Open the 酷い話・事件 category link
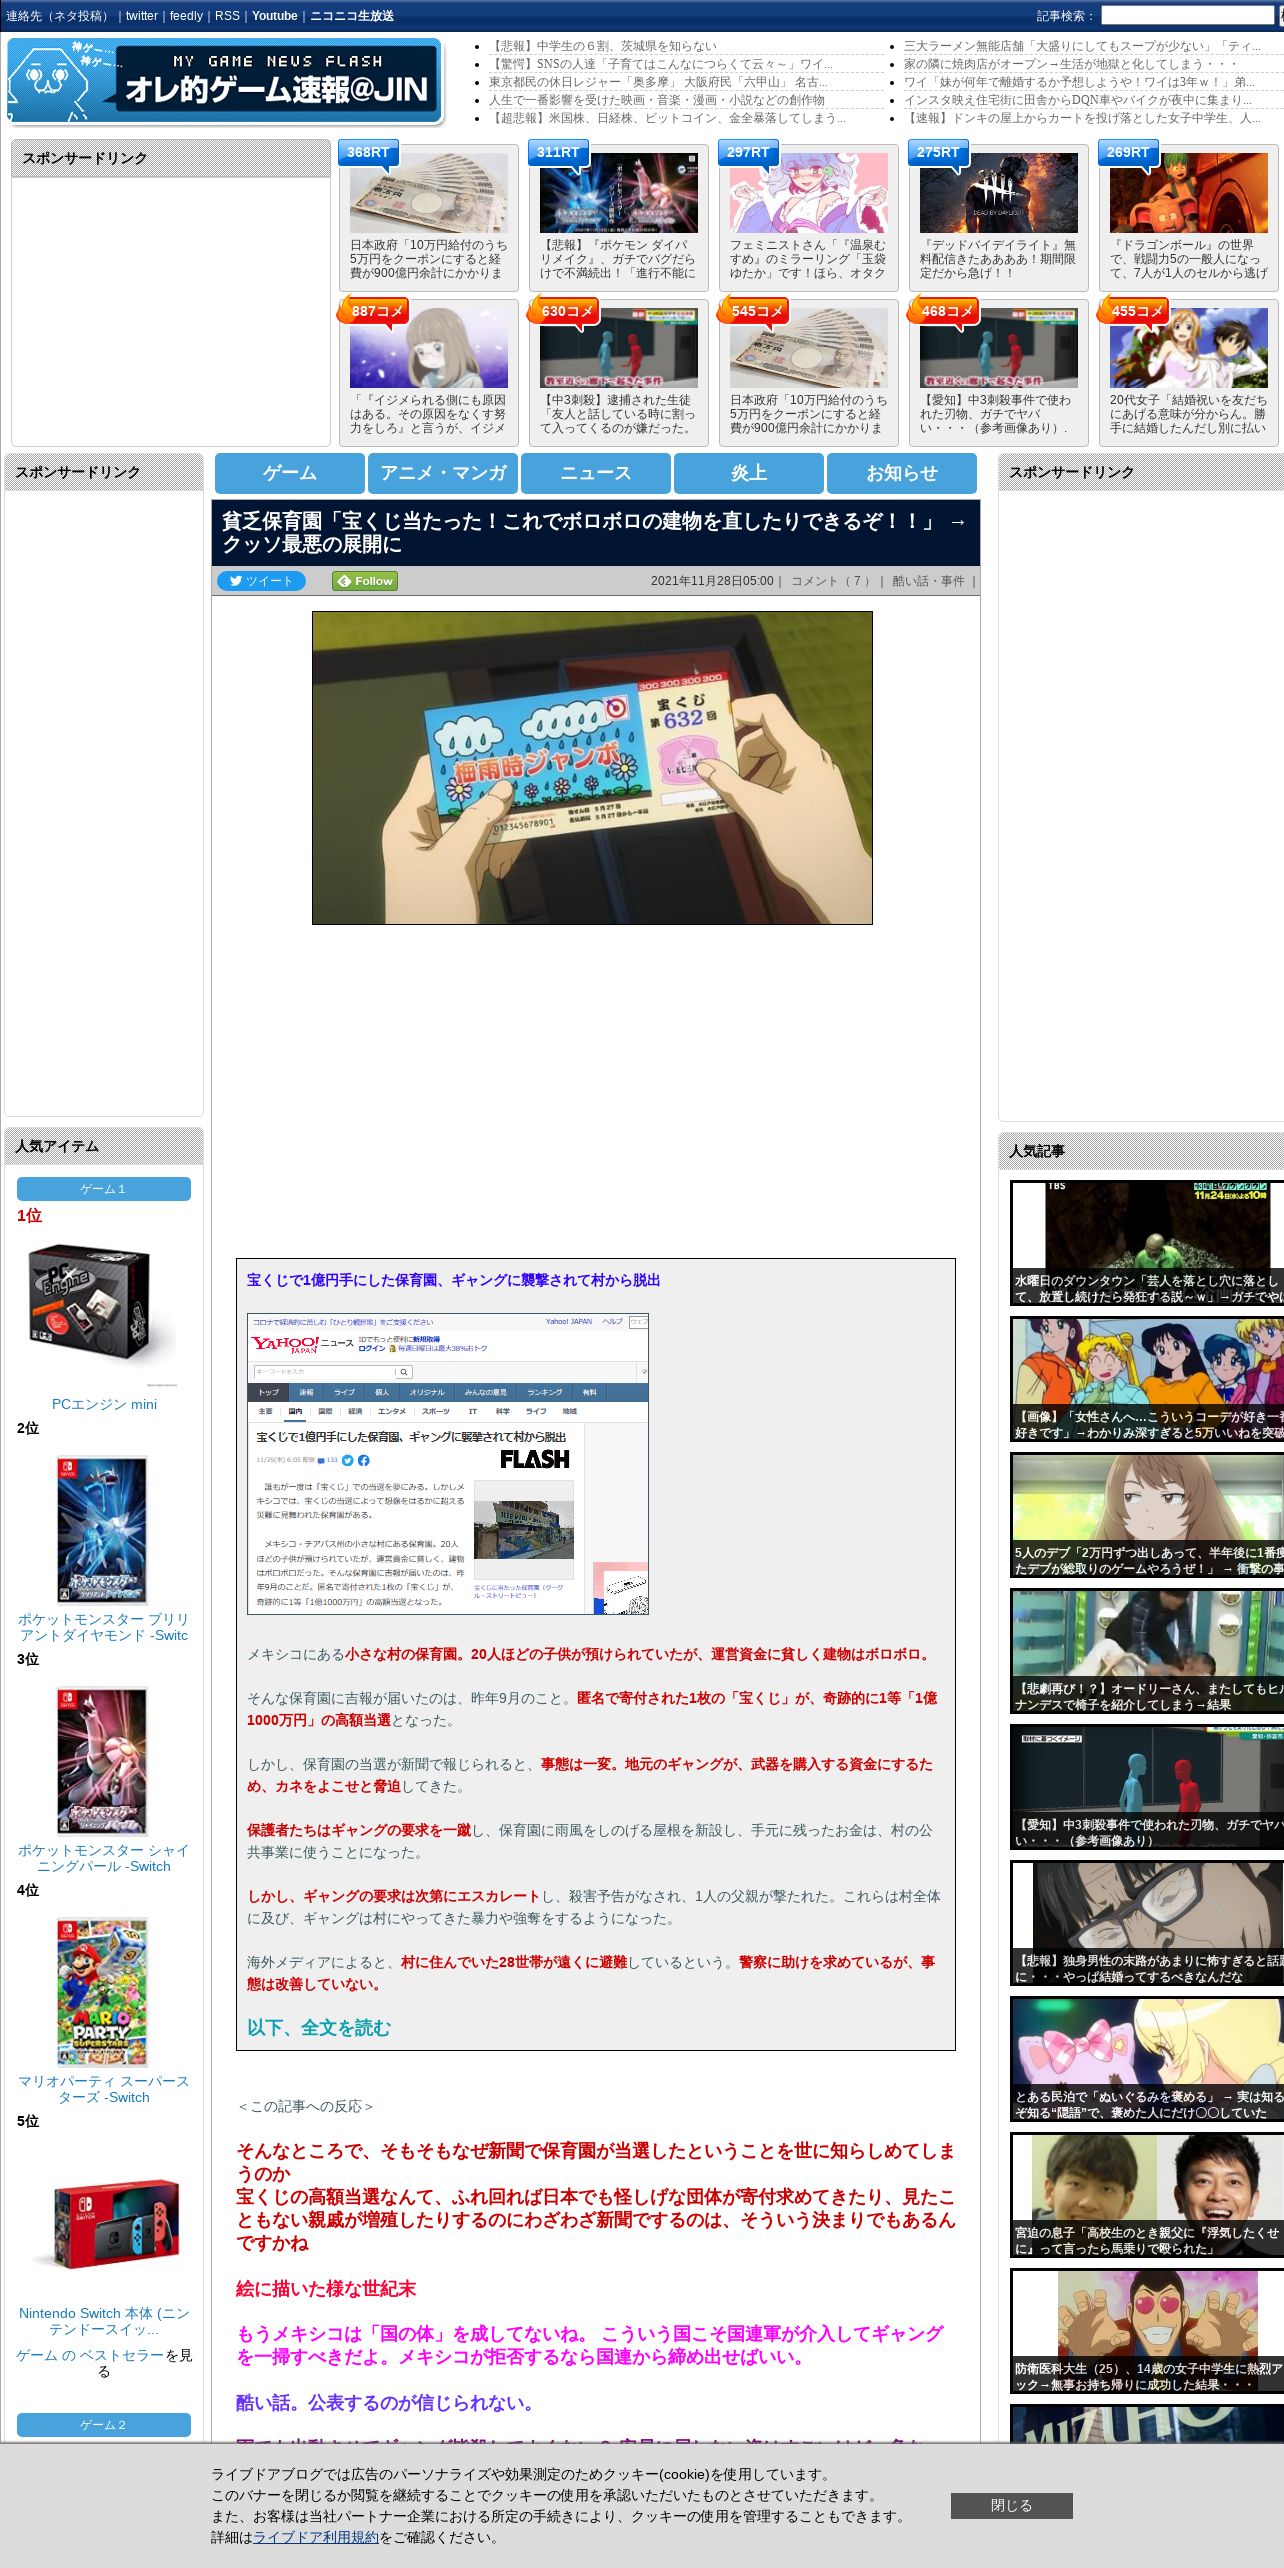This screenshot has height=2568, width=1284. [x=928, y=581]
